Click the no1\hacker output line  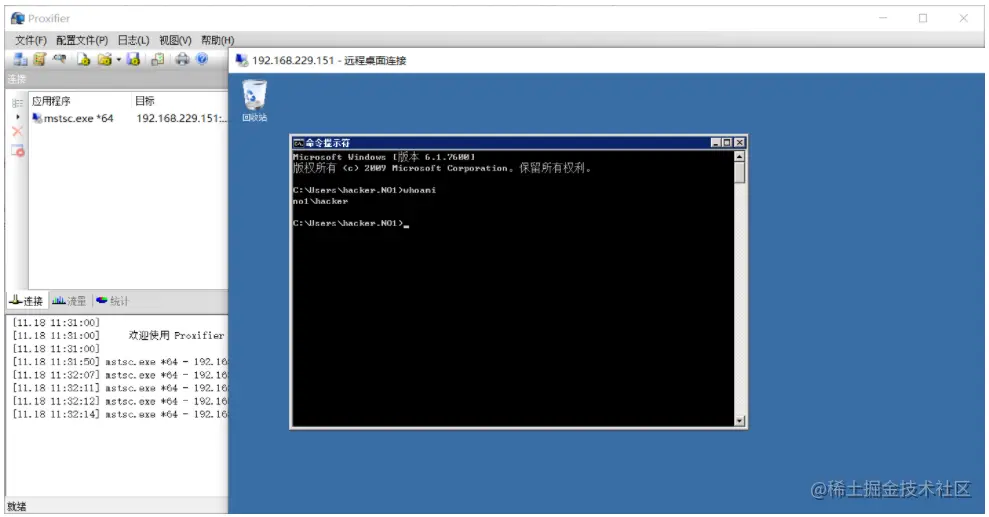320,201
